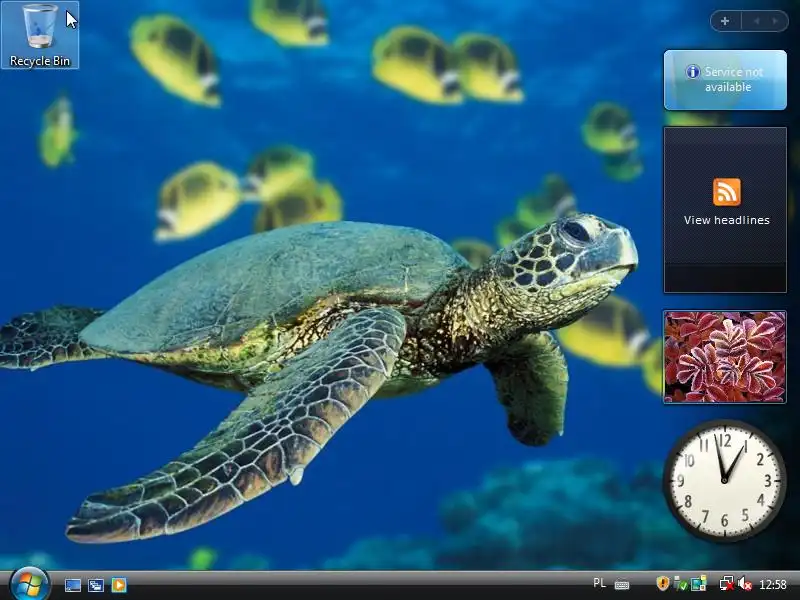Click the analog clock gadget
The image size is (800, 600).
724,481
